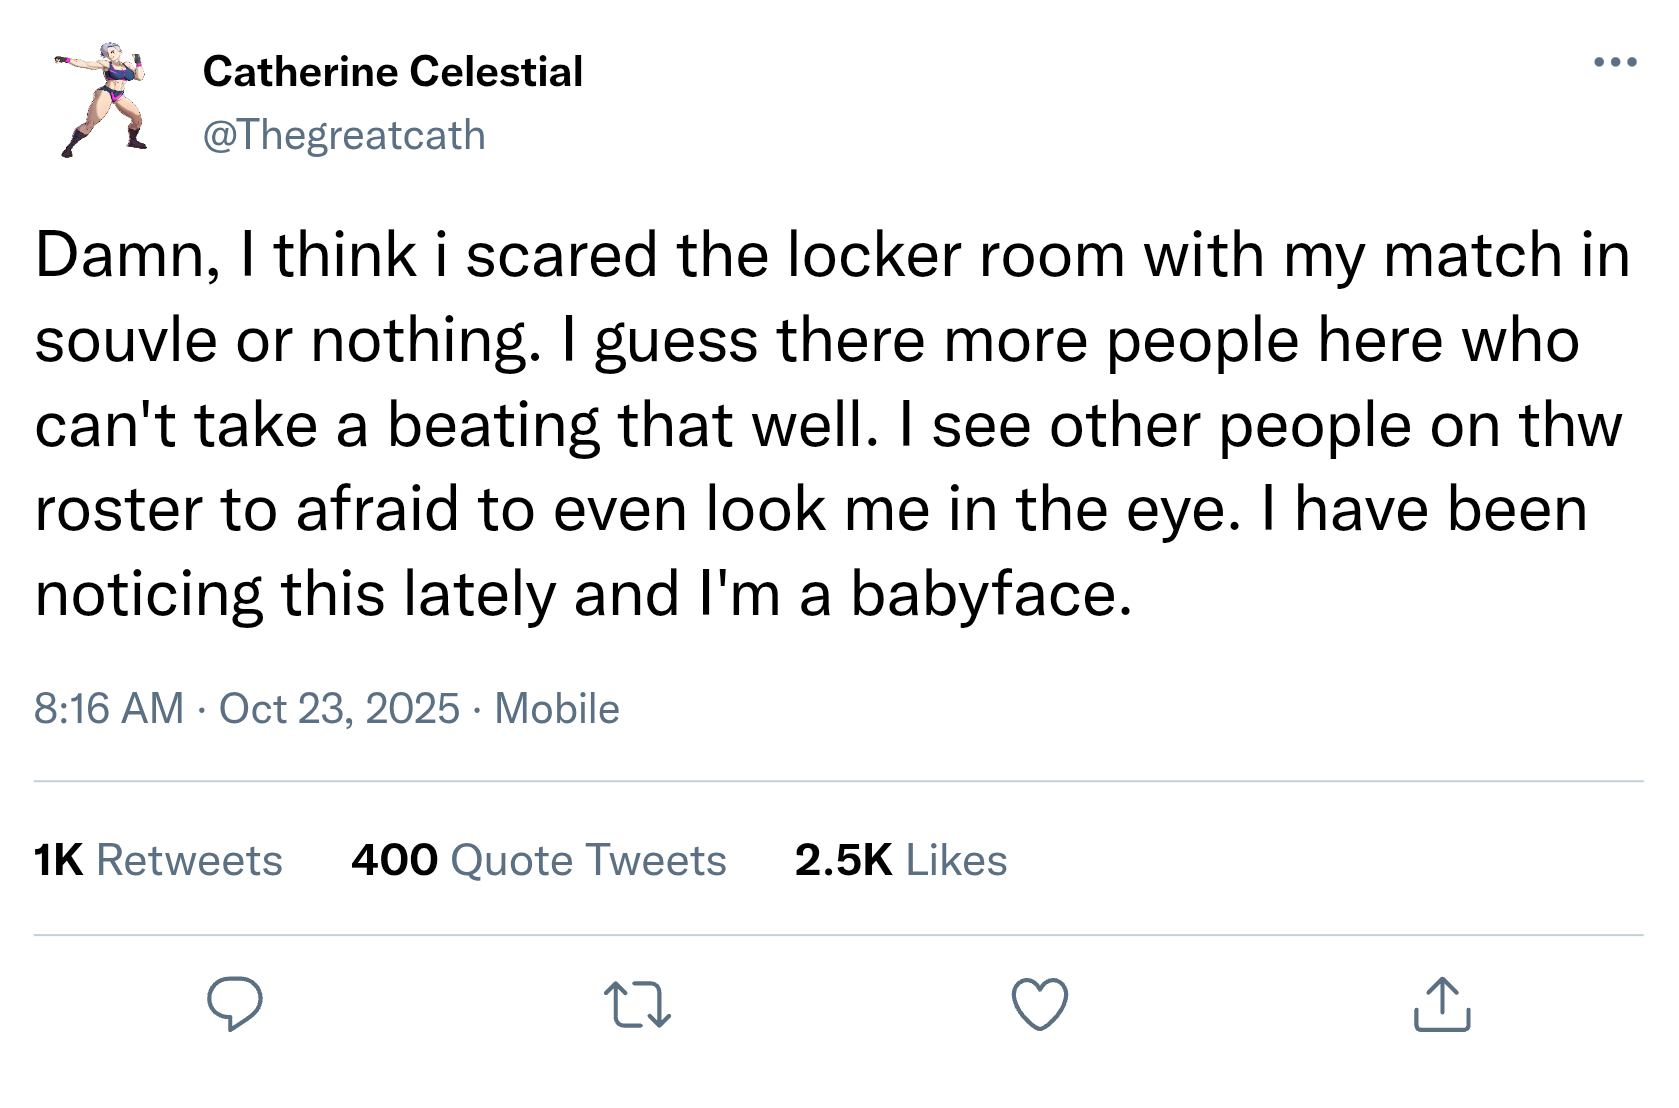The height and width of the screenshot is (1108, 1679).
Task: Click the @Thegreatcath handle
Action: 344,135
